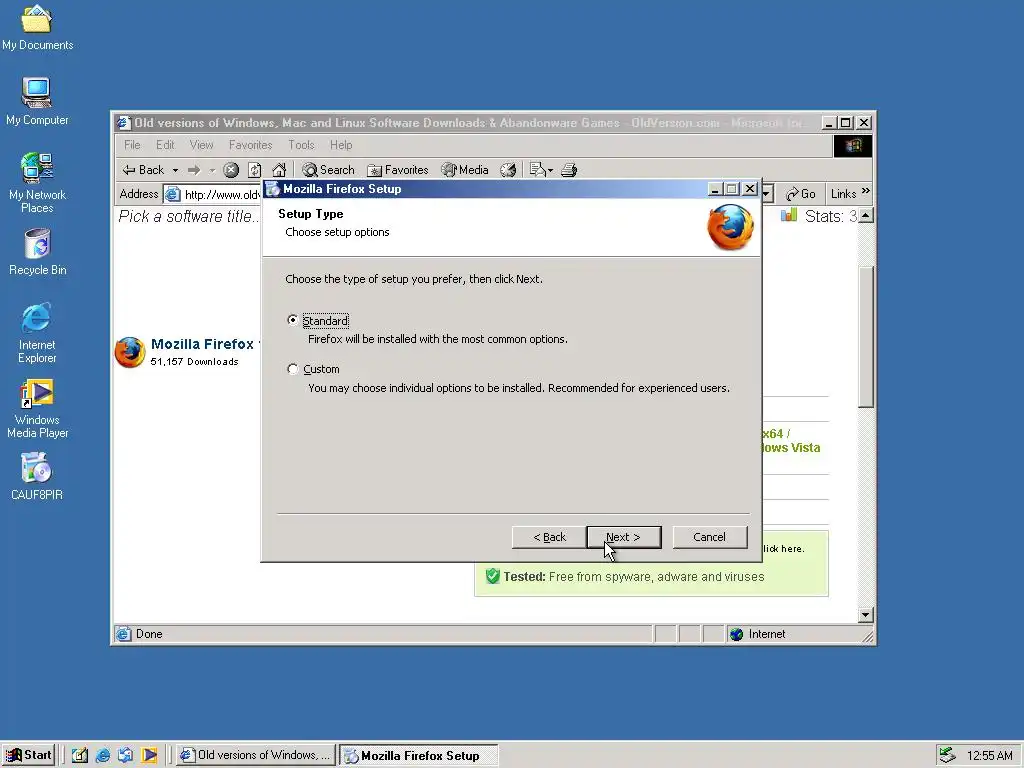Open the CAUF8PIR desktop icon
Screen dimensions: 1024x768
(37, 477)
